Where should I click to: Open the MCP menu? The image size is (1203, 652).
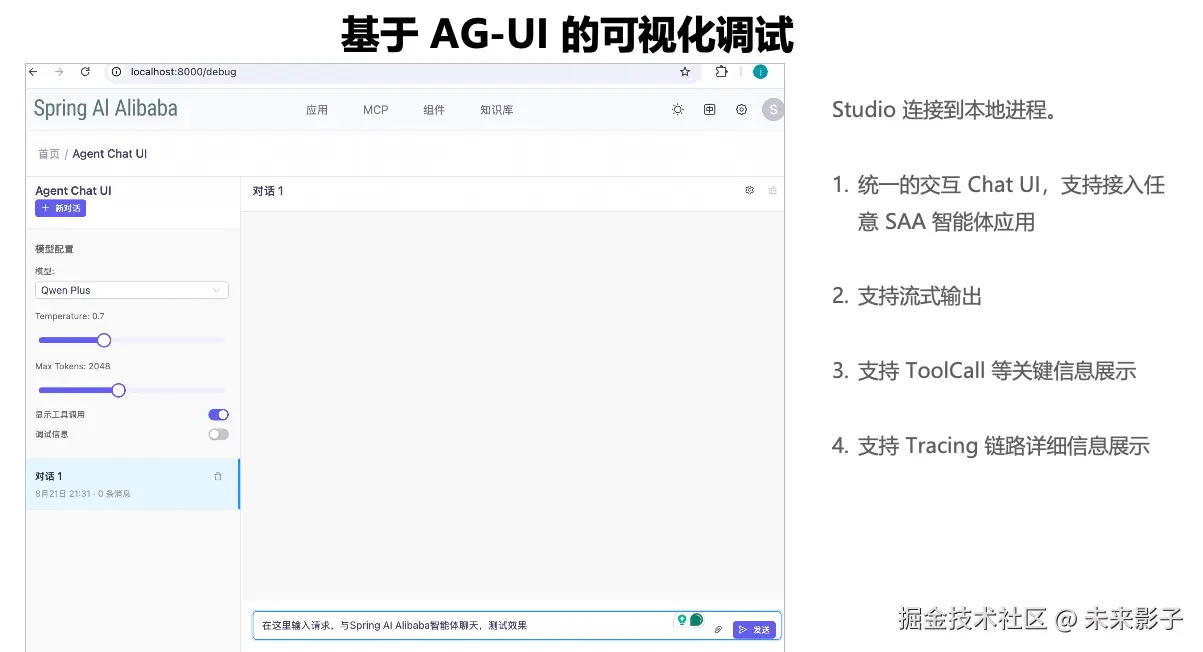point(376,110)
